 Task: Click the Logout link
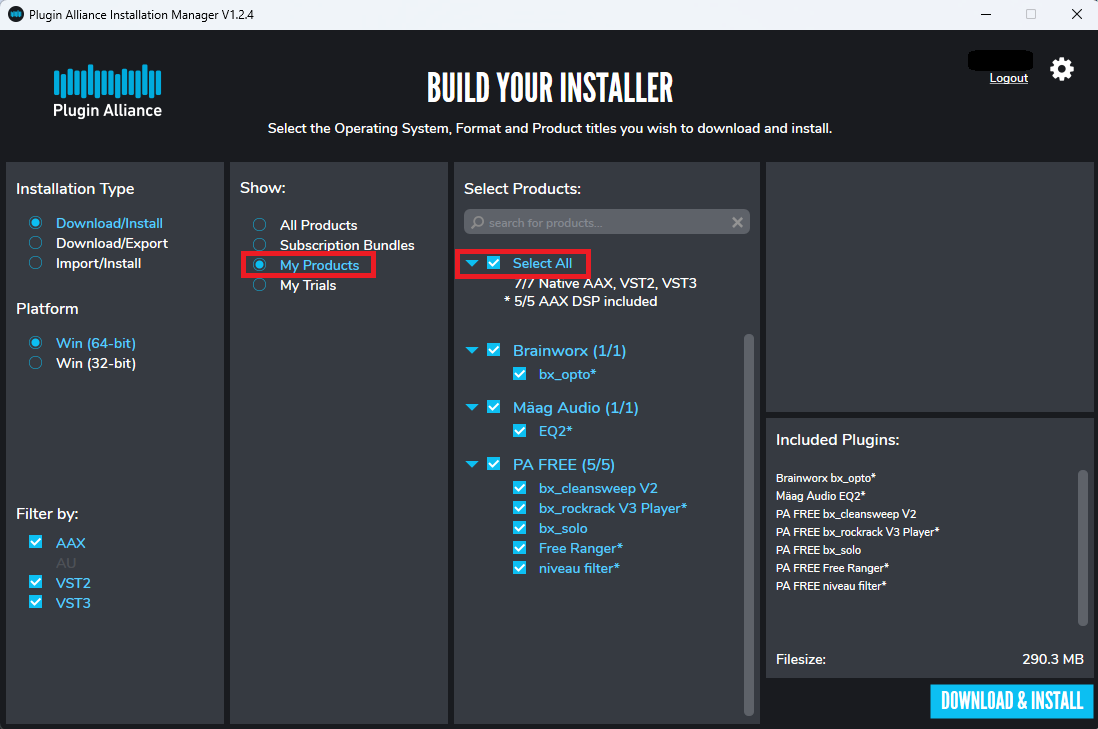point(1008,77)
